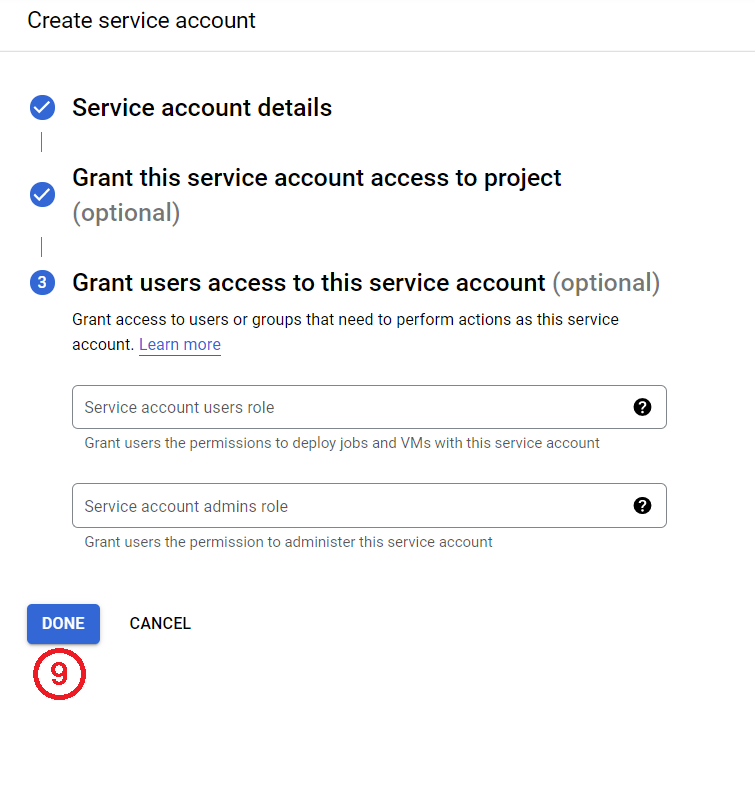Click the description about granting access to users or groups
Screen dimensions: 755x791
tap(345, 332)
